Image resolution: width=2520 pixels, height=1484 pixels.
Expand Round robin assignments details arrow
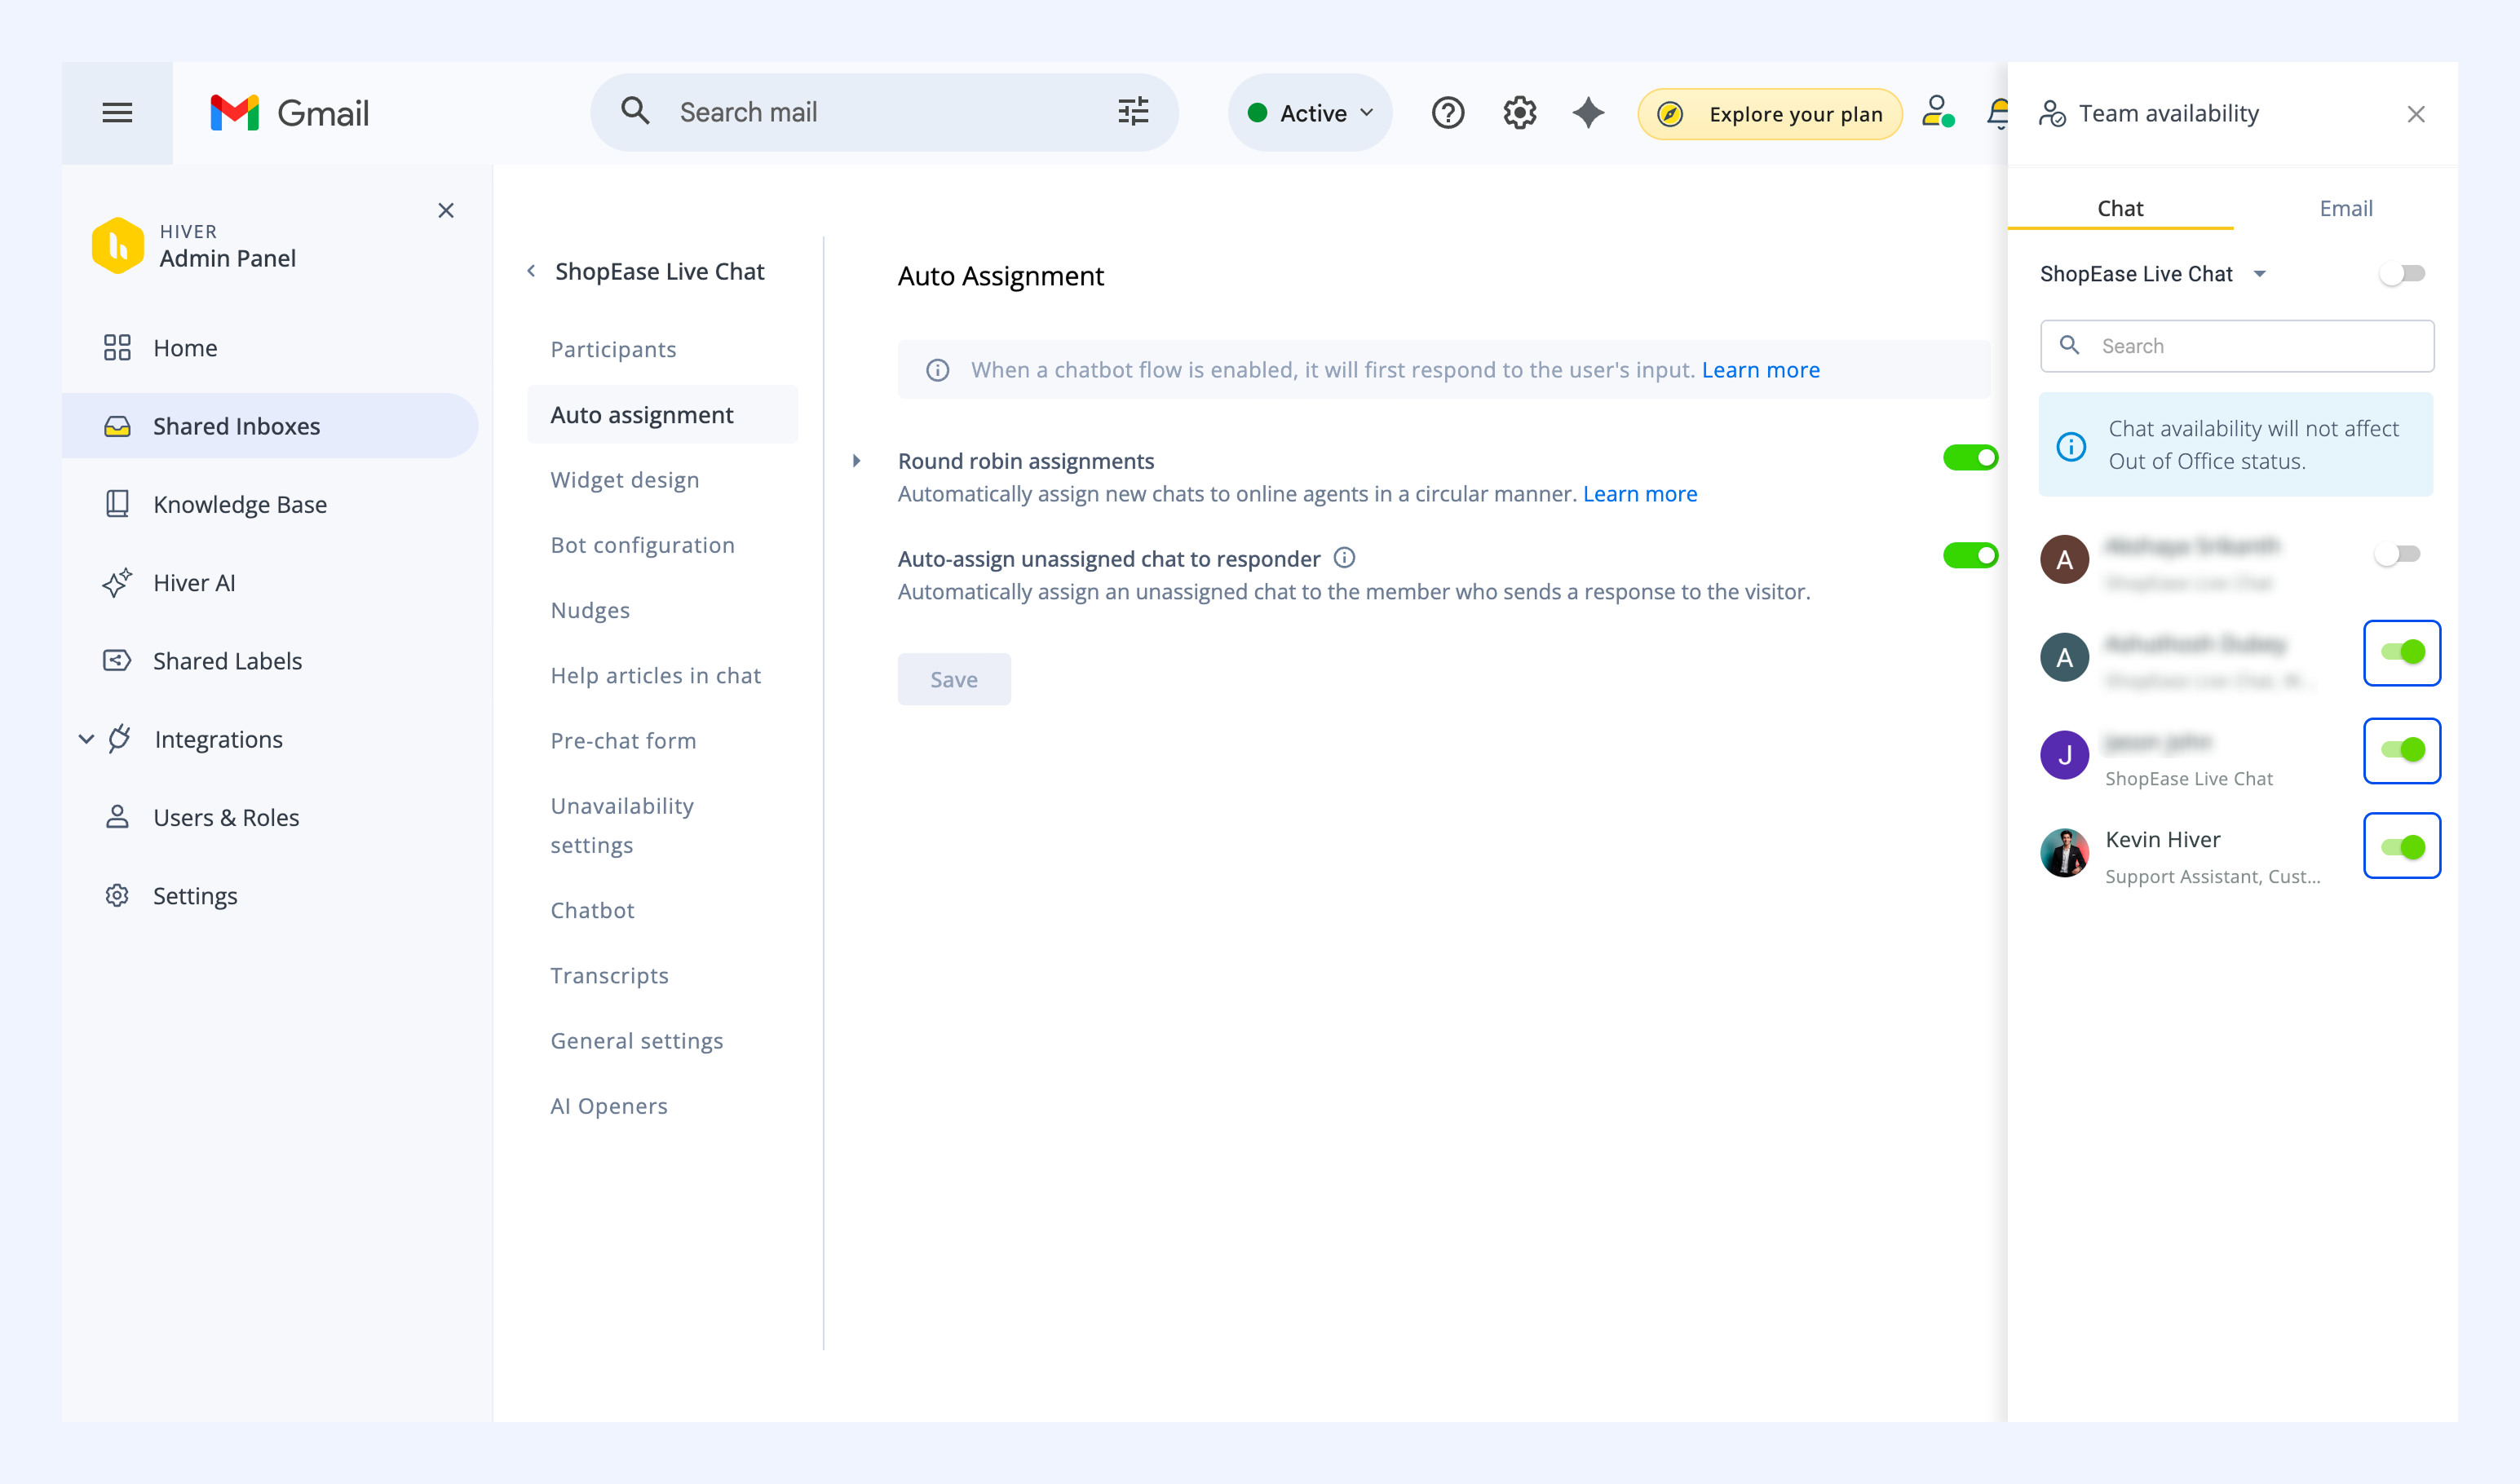[857, 461]
